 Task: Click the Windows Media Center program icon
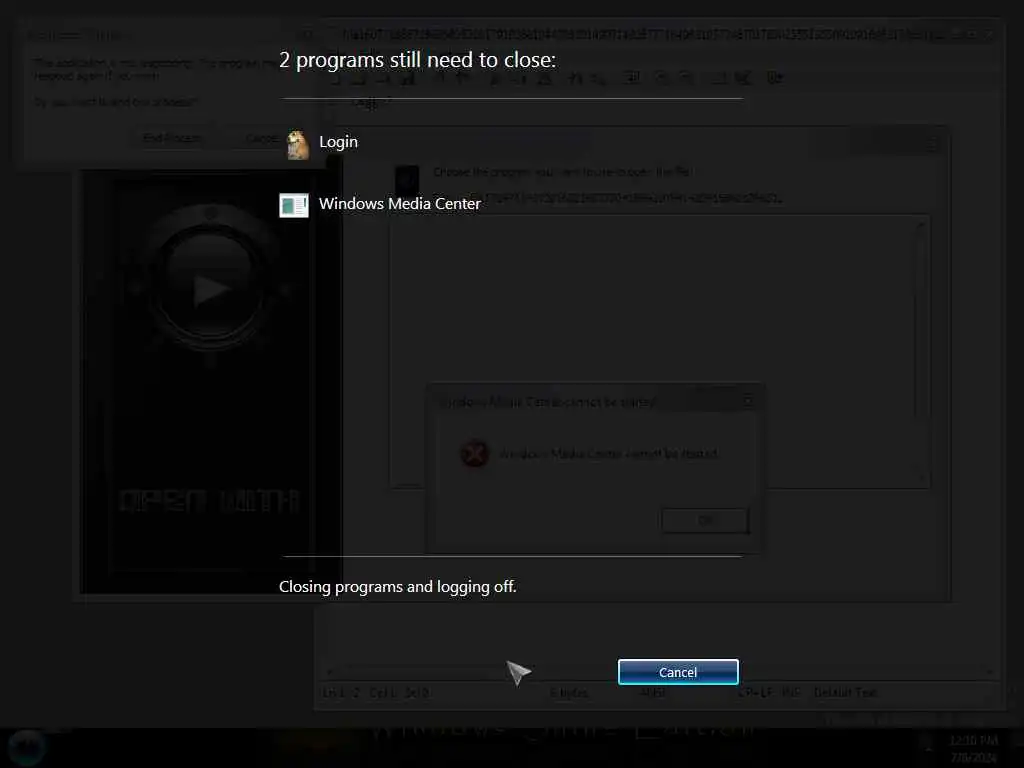294,206
